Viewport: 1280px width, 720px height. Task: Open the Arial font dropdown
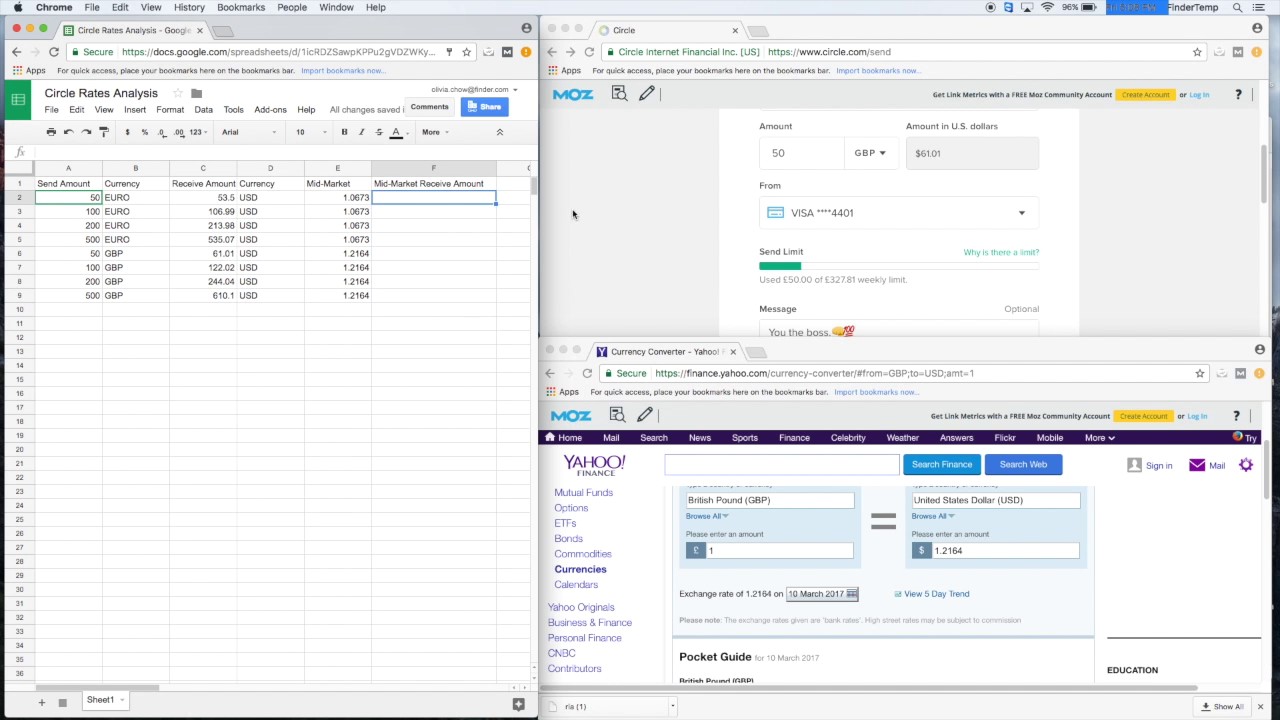249,132
